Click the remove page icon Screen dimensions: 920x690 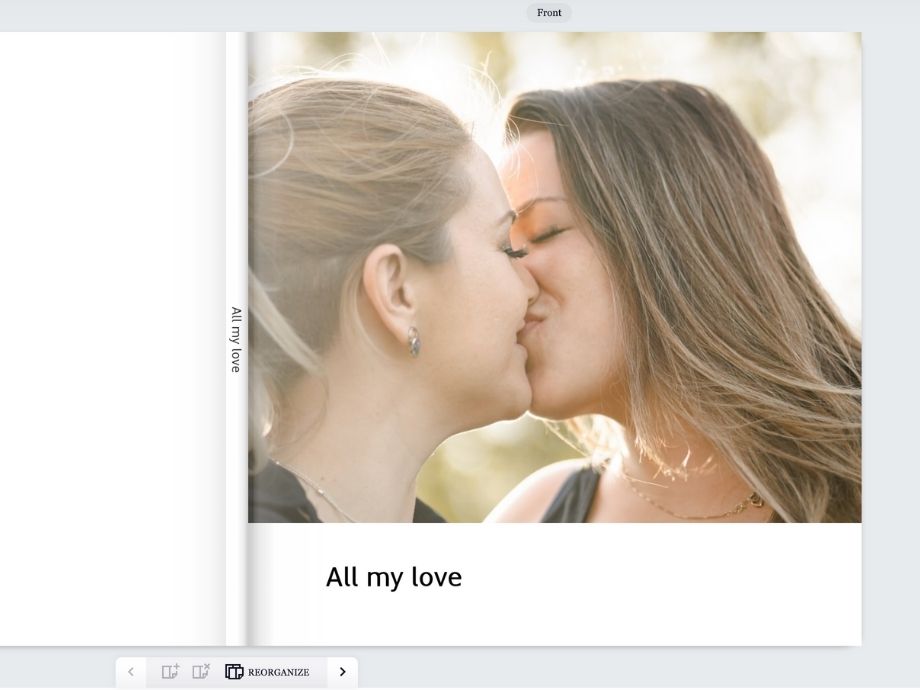click(x=201, y=671)
